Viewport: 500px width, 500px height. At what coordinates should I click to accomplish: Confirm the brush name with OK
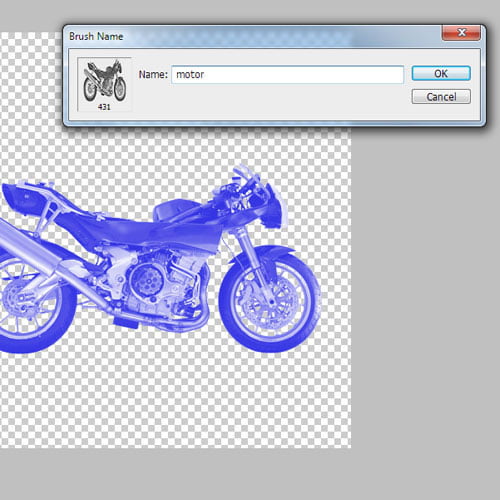441,73
